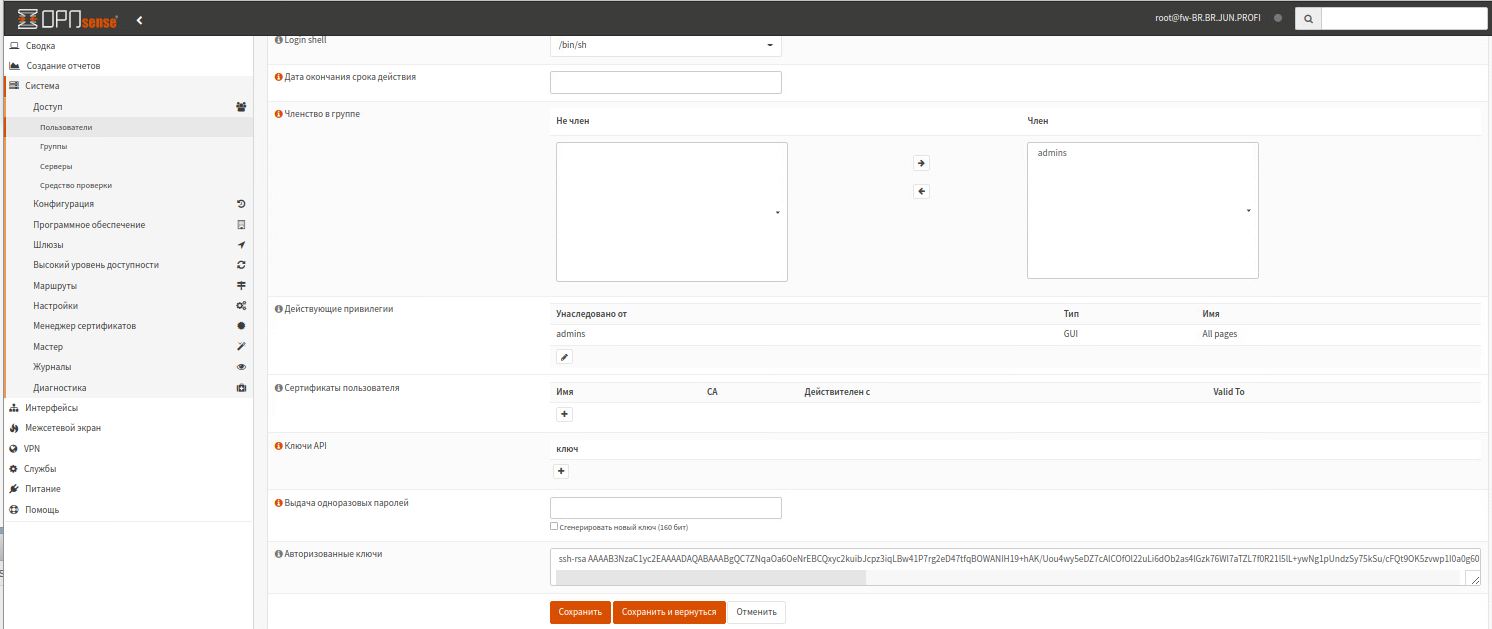Click the Дата окончания срока действия field
The width and height of the screenshot is (1492, 629).
point(665,82)
